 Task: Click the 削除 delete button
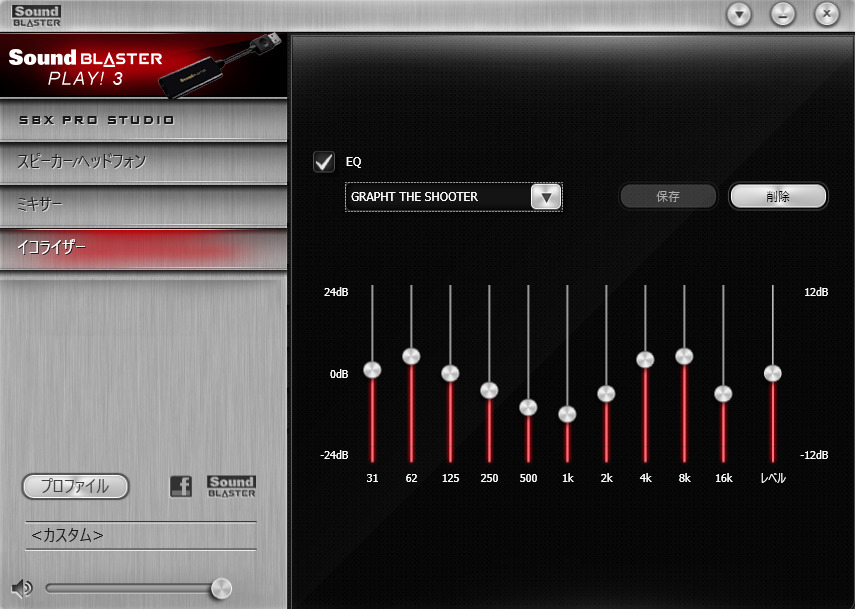(x=778, y=196)
